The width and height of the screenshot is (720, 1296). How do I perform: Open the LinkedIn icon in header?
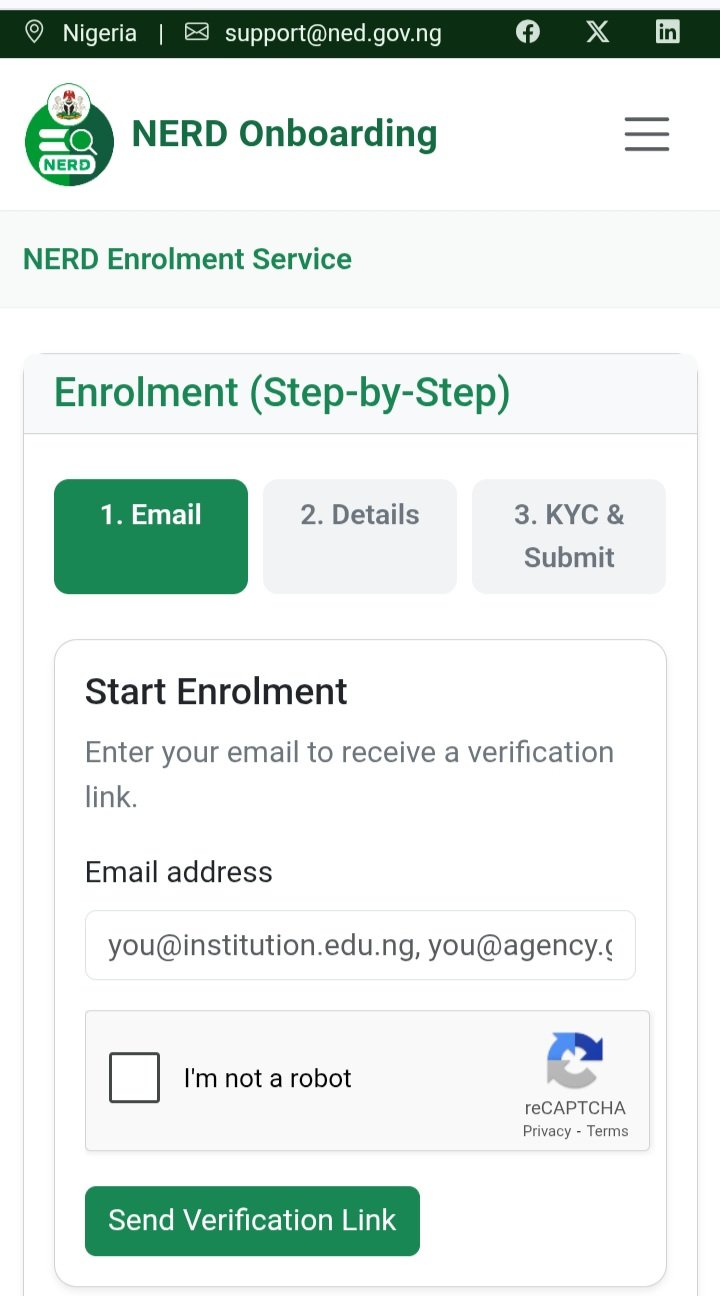point(667,32)
